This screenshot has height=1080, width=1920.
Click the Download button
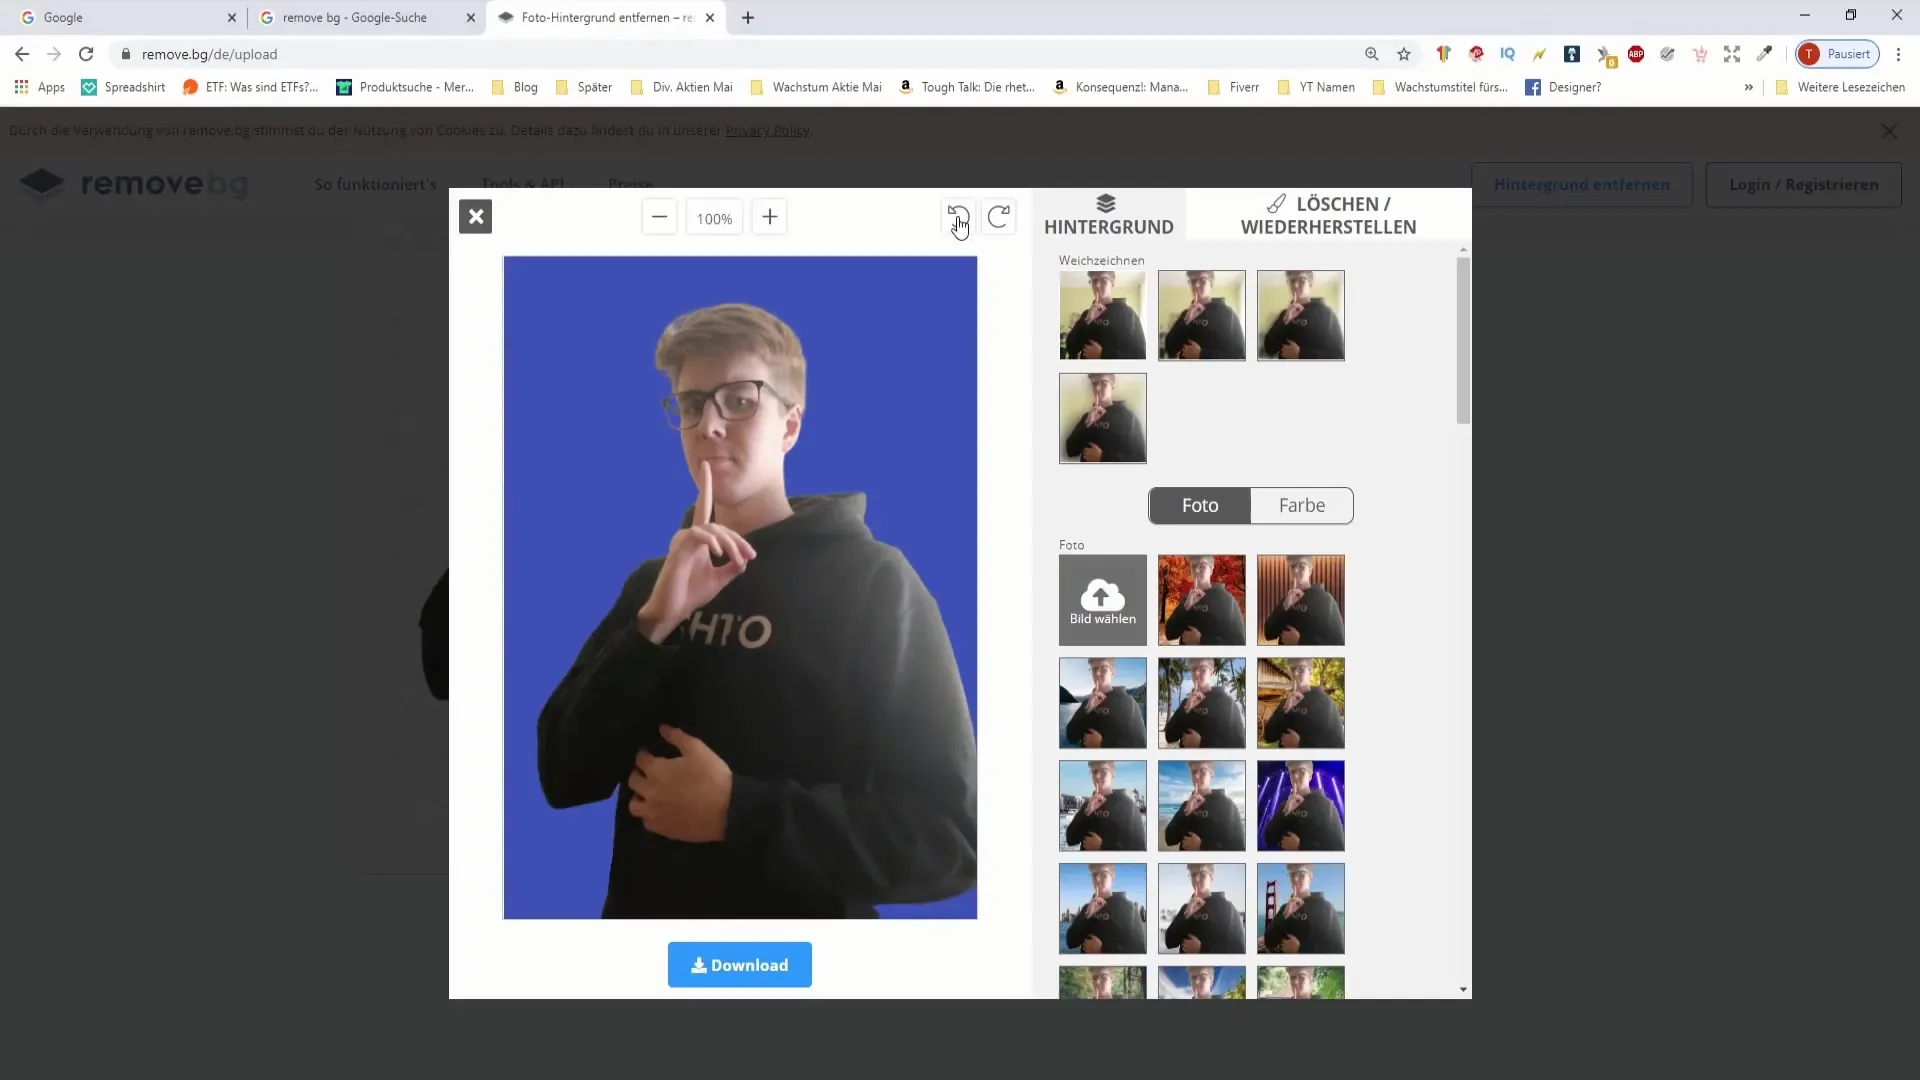[740, 964]
